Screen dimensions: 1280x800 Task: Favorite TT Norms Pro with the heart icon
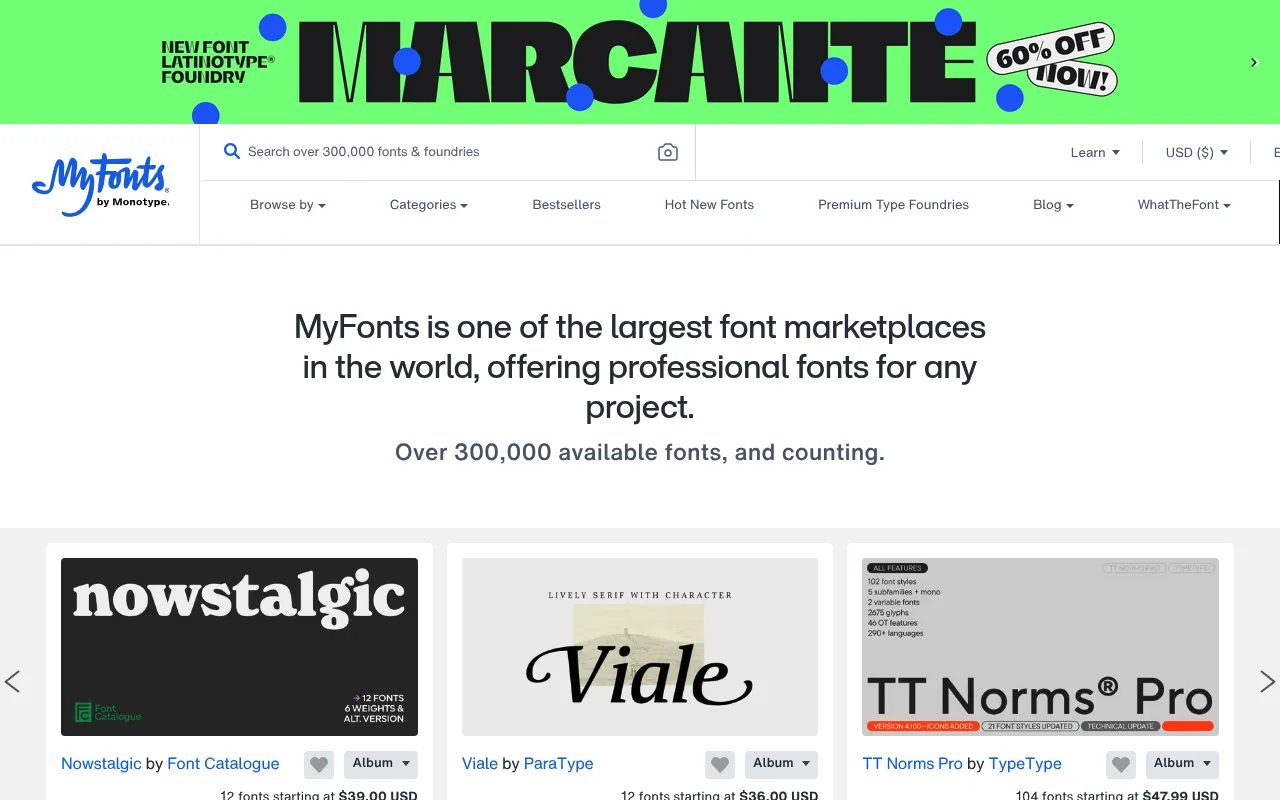(1121, 765)
